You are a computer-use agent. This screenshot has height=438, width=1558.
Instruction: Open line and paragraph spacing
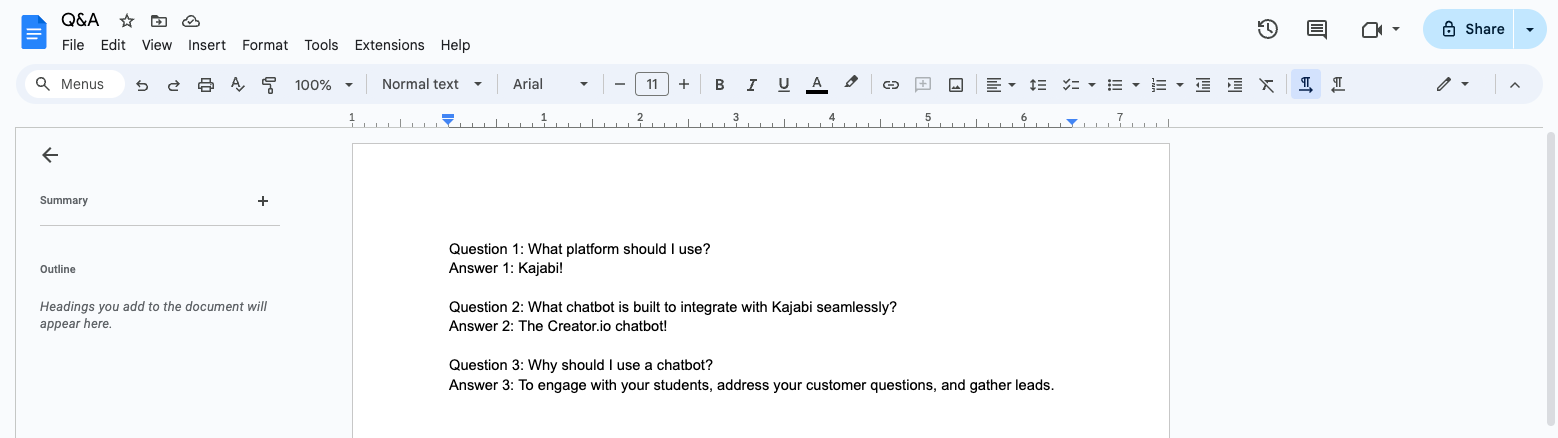[x=1038, y=85]
